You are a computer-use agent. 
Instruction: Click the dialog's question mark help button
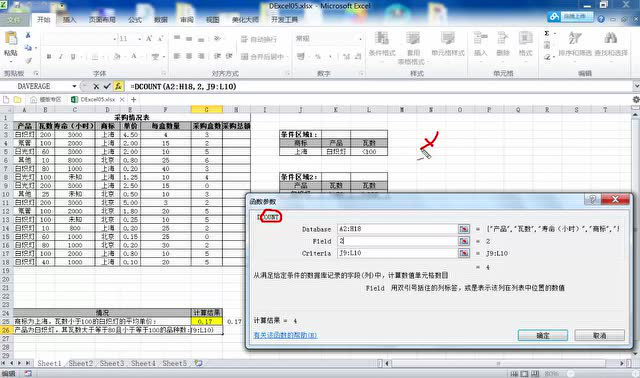pyautogui.click(x=592, y=199)
